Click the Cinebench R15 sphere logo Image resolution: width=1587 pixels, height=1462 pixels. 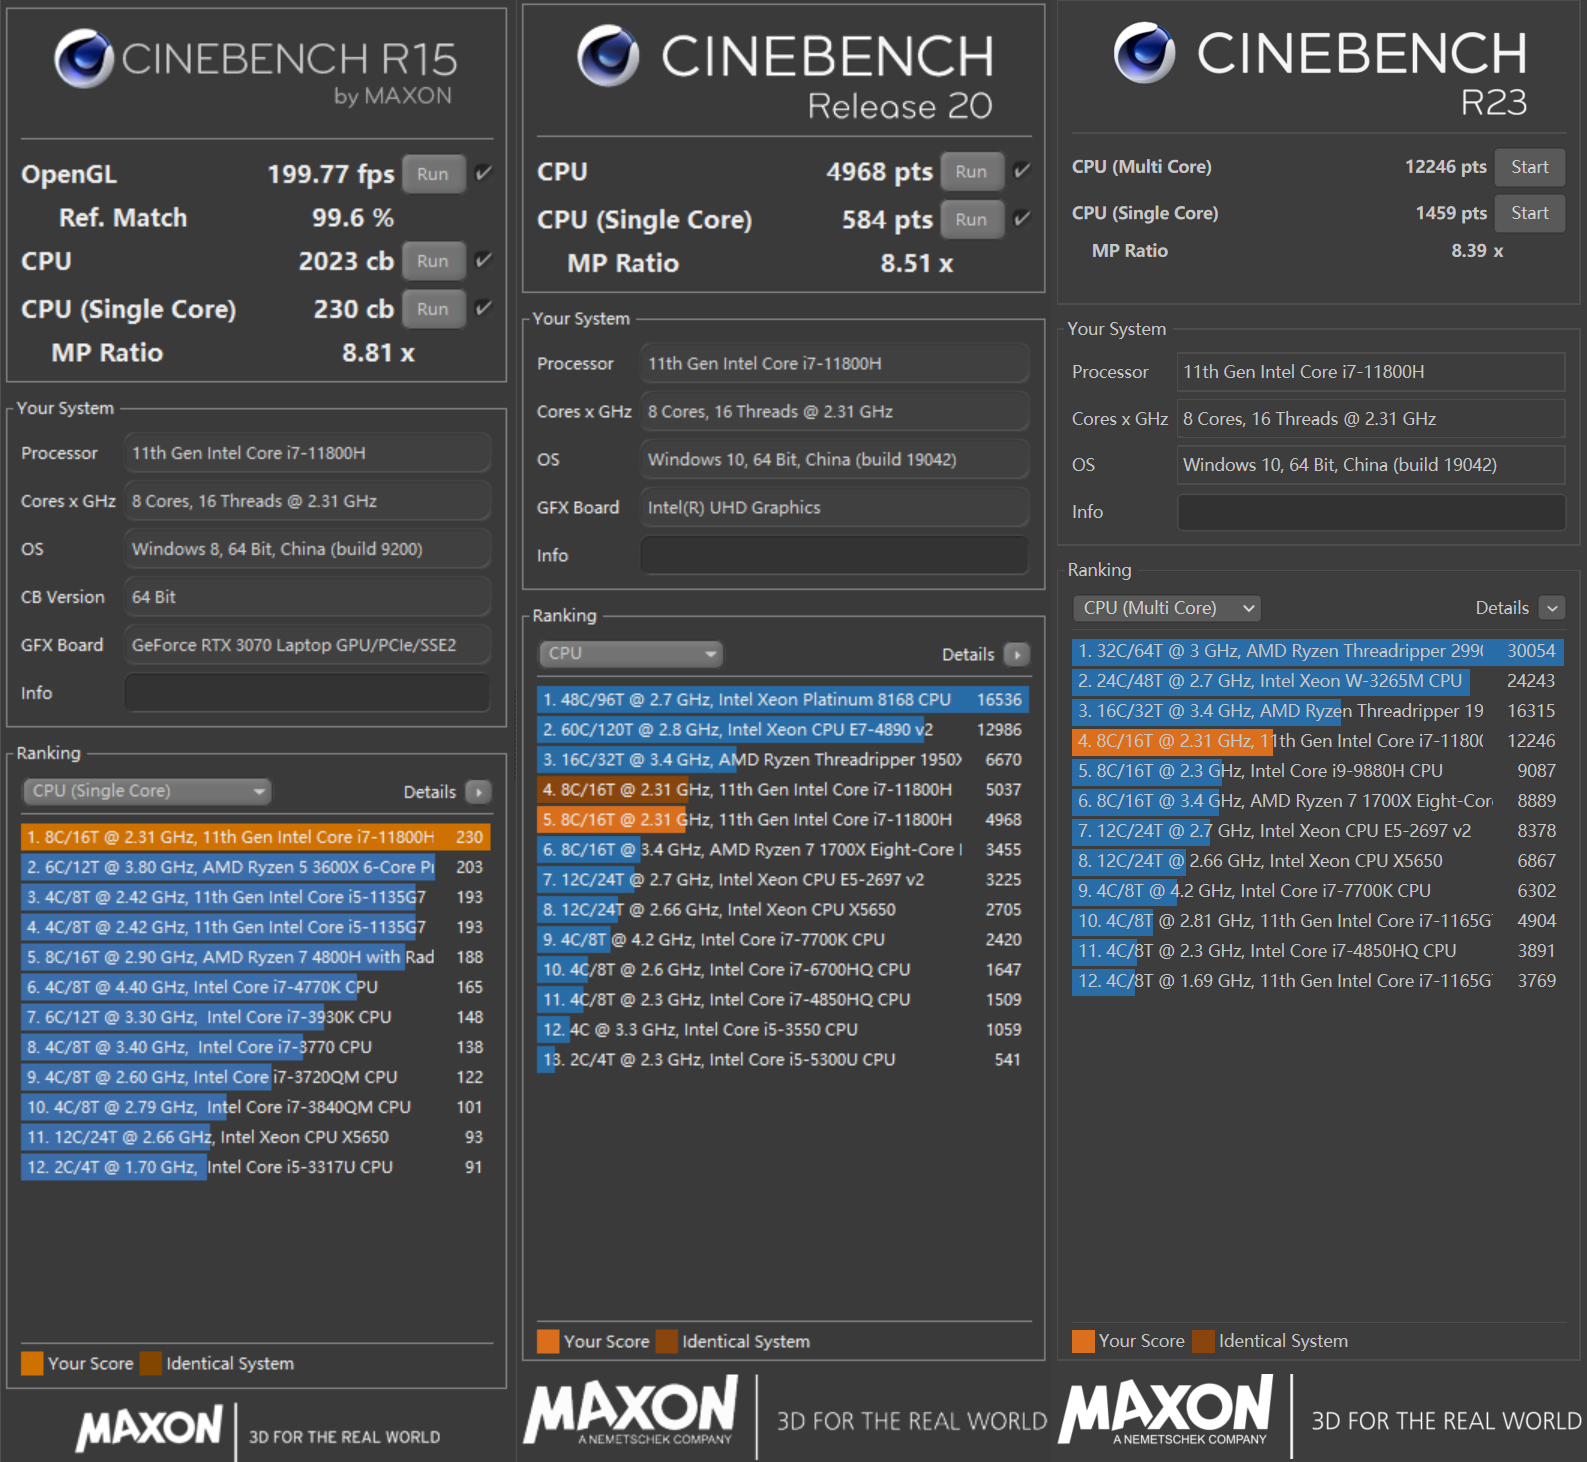coord(84,58)
